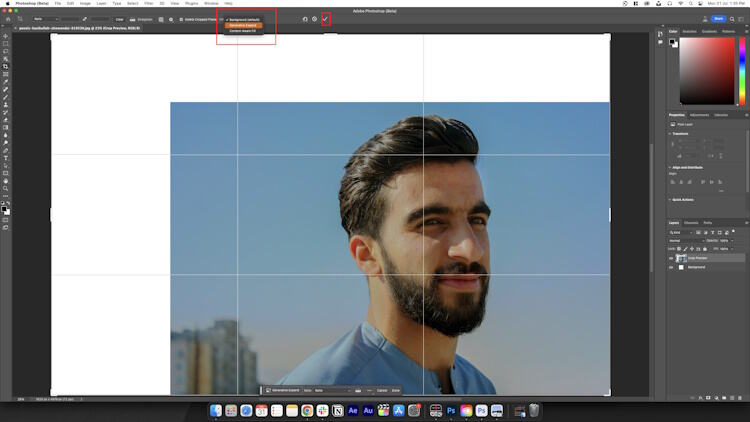Click the reset crop icon

[x=305, y=18]
